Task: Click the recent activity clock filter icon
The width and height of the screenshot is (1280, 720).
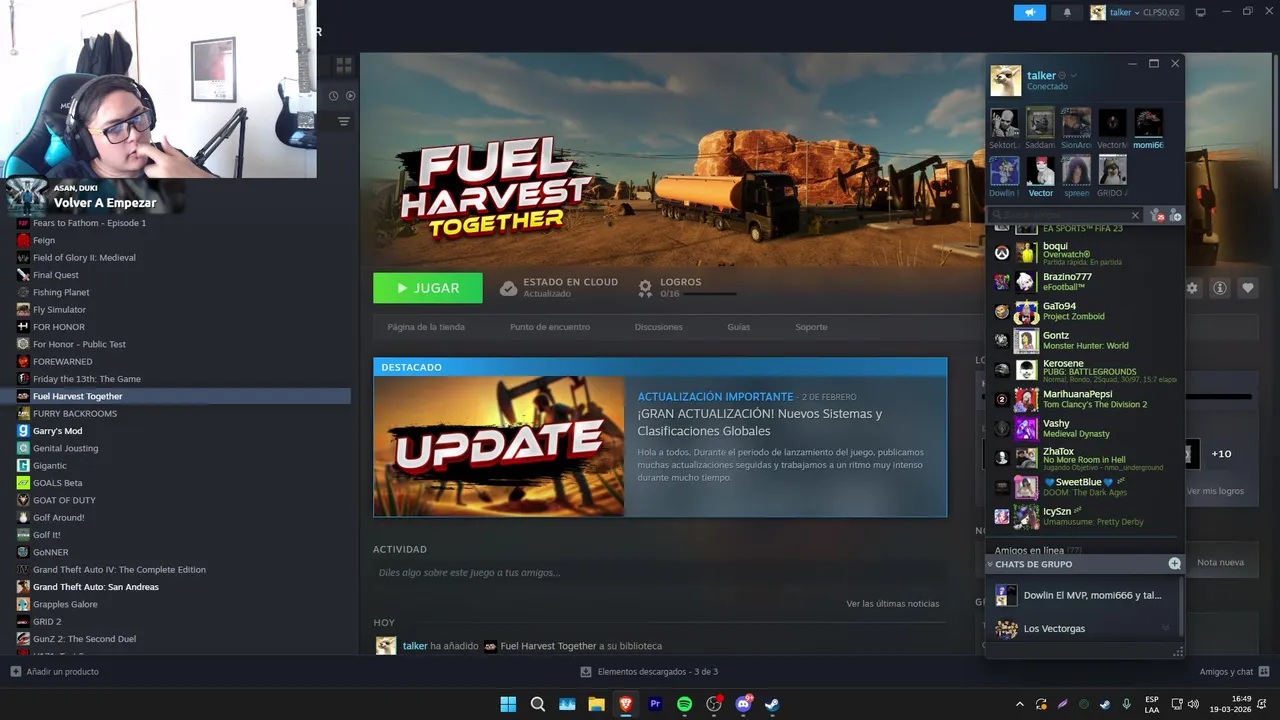Action: (x=334, y=96)
